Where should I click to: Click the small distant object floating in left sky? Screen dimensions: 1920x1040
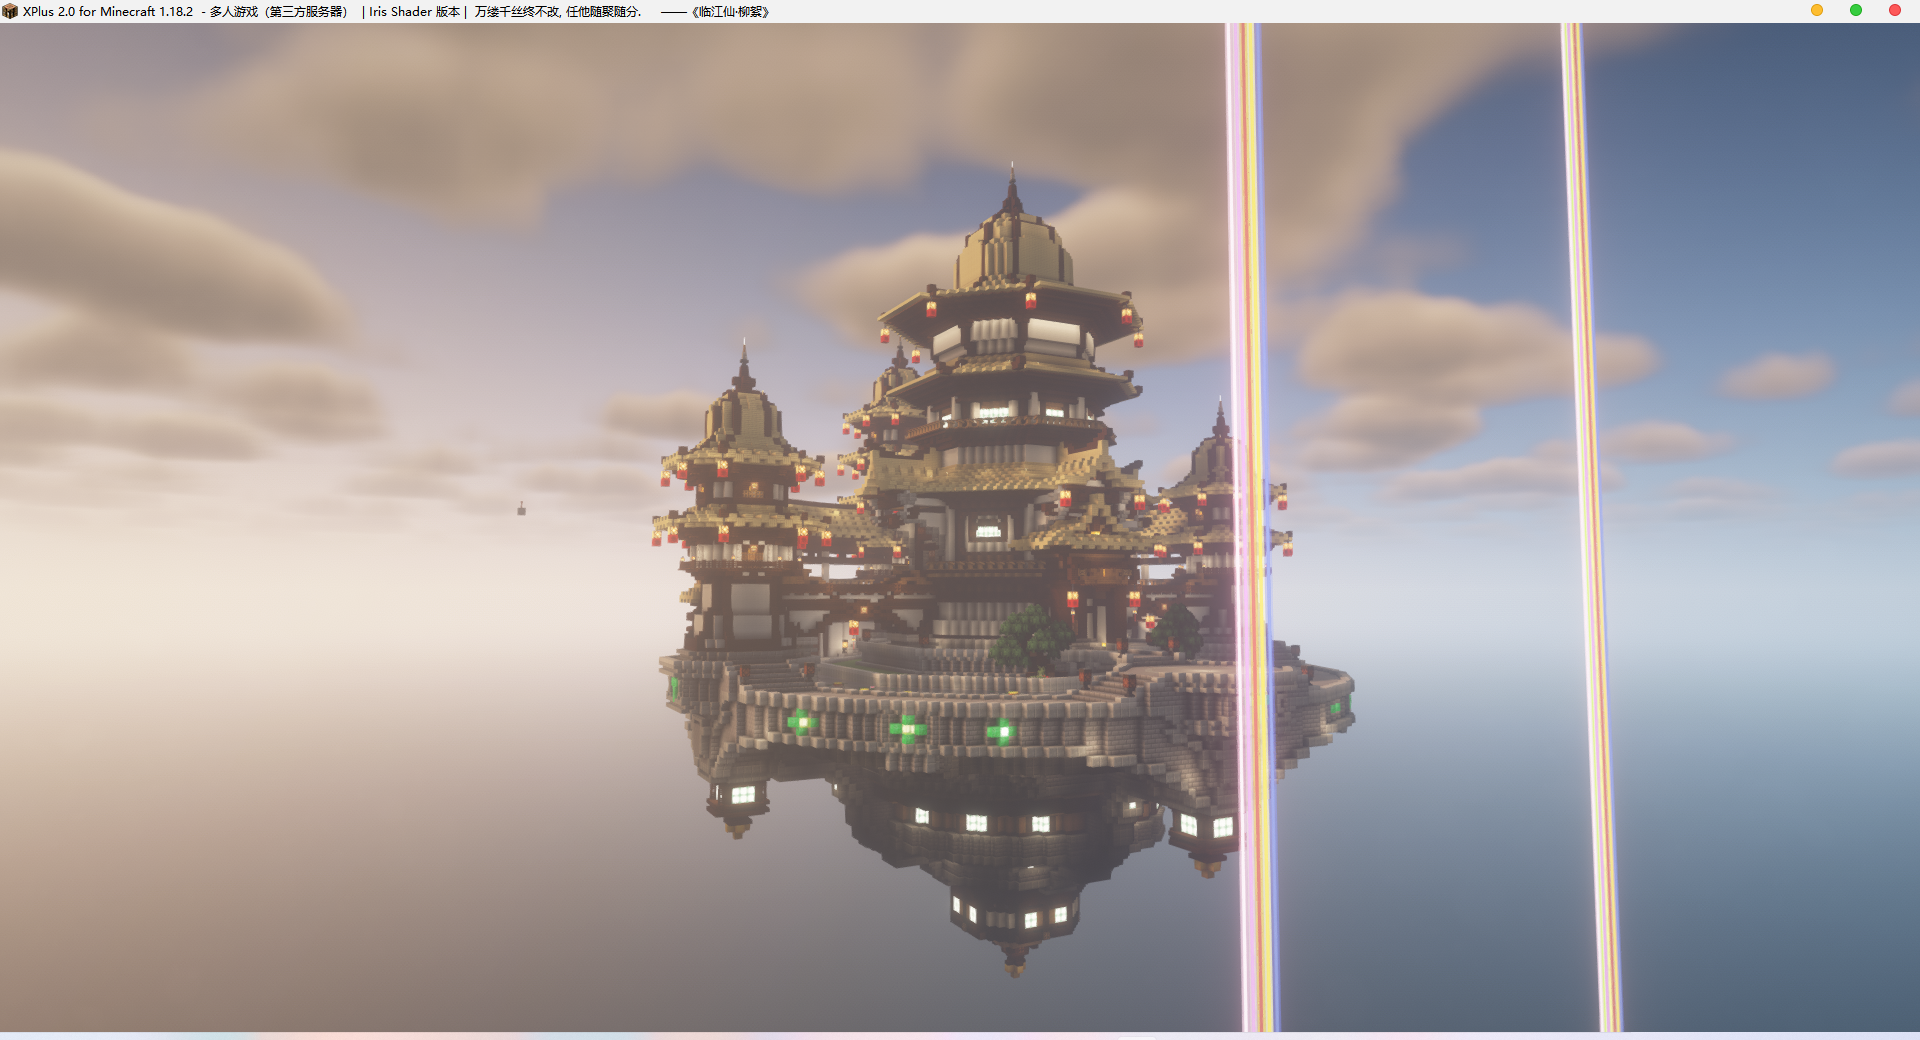[x=521, y=510]
